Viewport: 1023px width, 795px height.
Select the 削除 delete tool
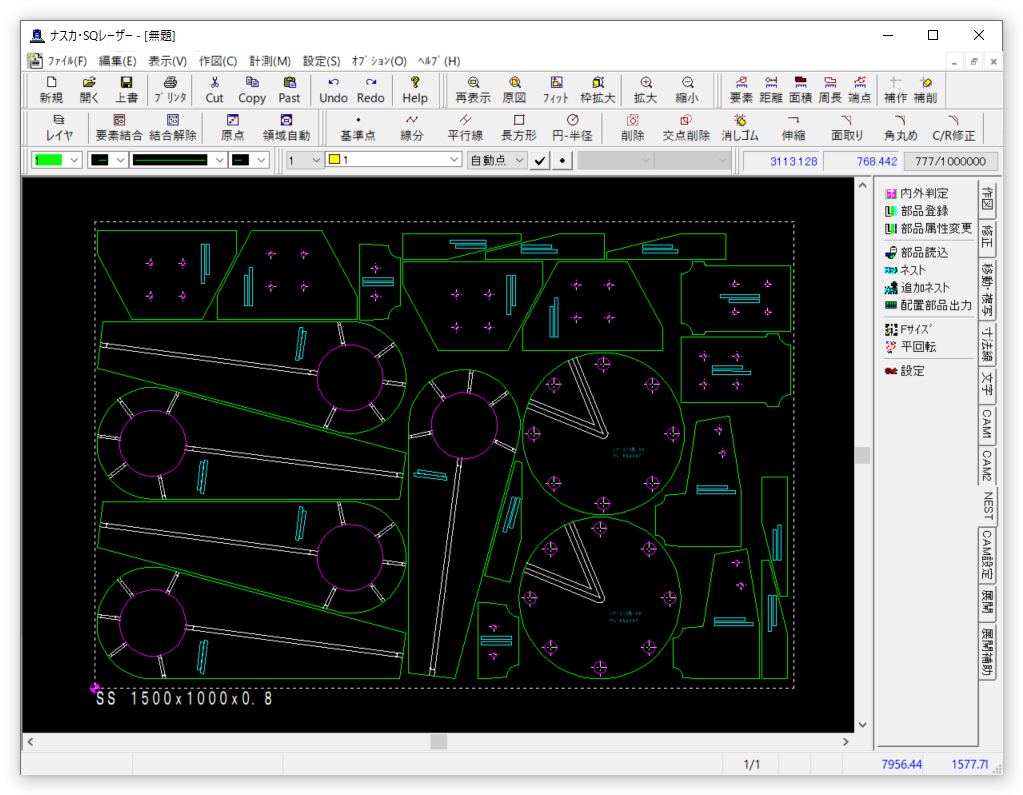pyautogui.click(x=633, y=127)
